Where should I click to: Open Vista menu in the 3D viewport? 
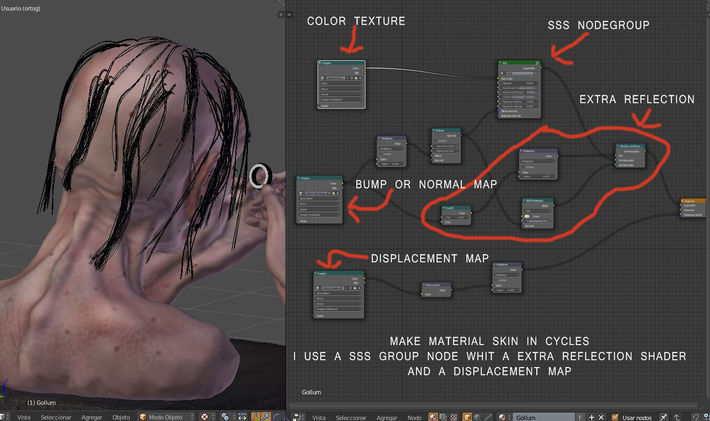coord(24,417)
